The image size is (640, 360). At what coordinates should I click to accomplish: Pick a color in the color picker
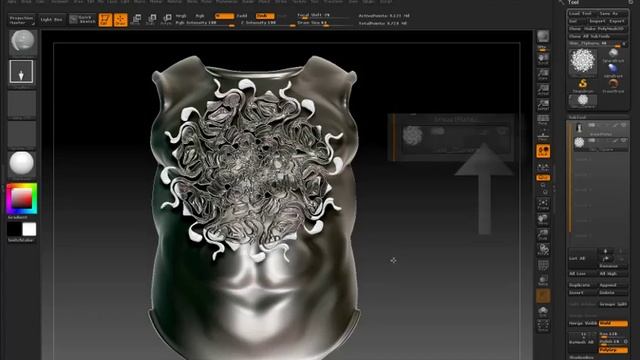click(22, 199)
